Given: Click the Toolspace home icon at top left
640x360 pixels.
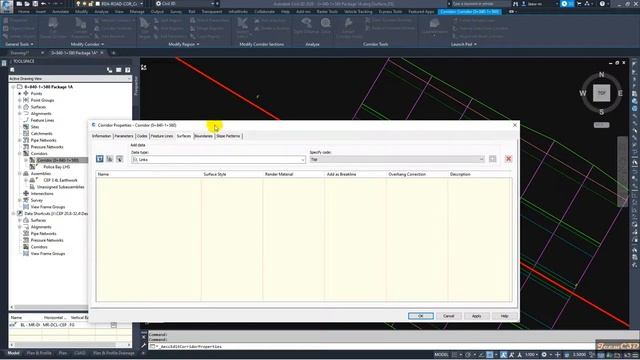Looking at the screenshot, I should (12, 70).
